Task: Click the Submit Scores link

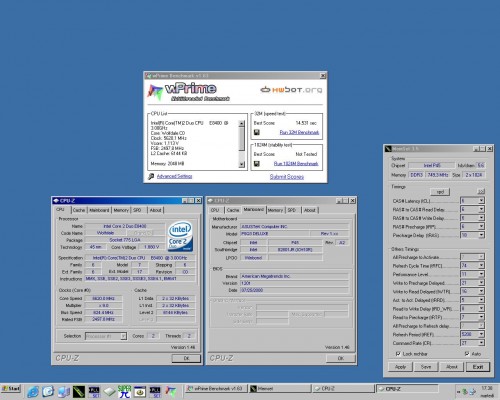Action: 287,177
